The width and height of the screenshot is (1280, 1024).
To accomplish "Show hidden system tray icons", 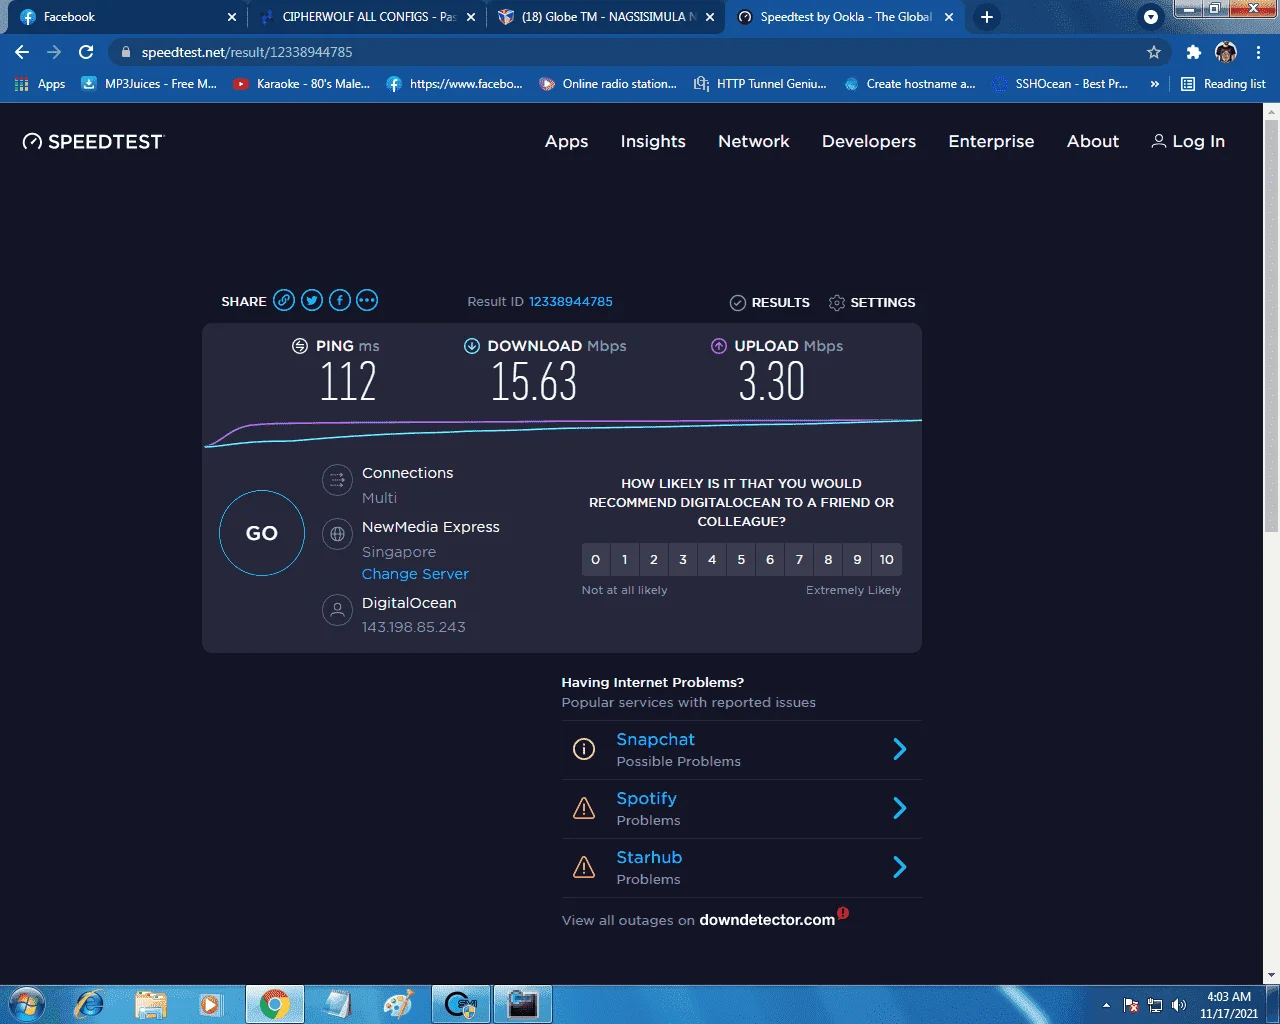I will pos(1106,1005).
